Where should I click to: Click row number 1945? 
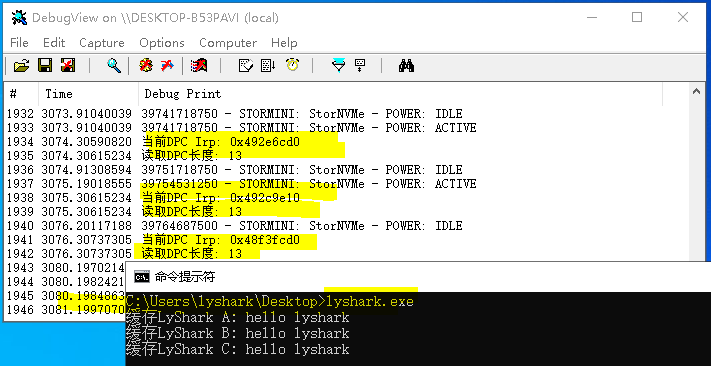(x=20, y=296)
